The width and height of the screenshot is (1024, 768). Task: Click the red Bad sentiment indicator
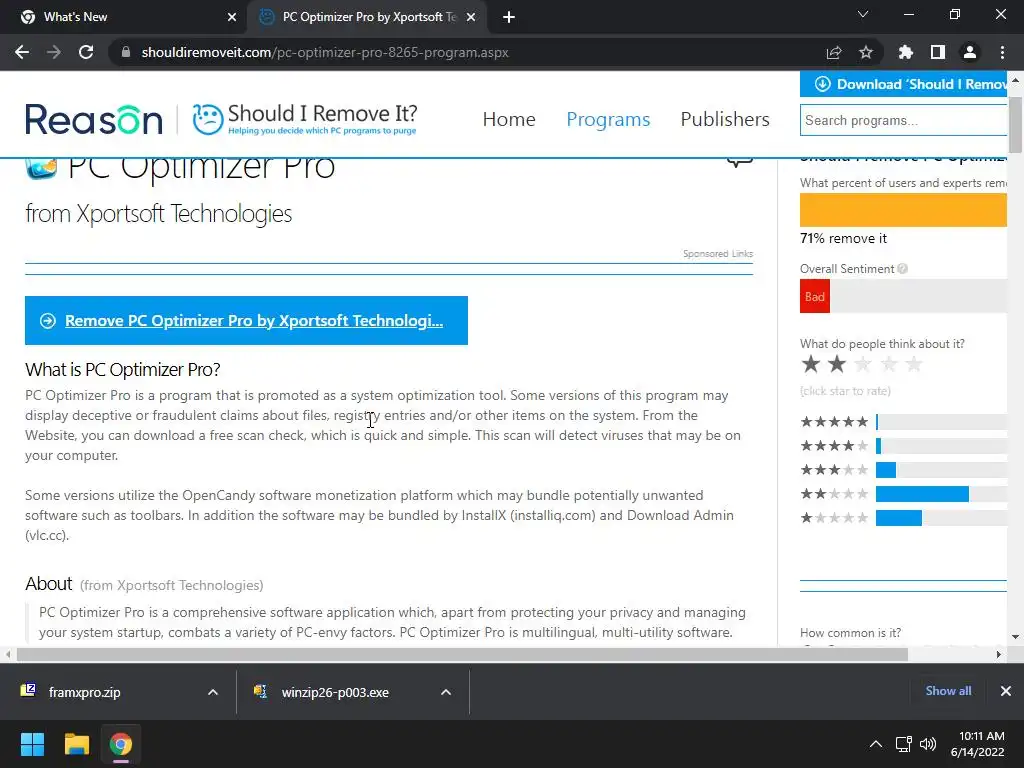814,296
